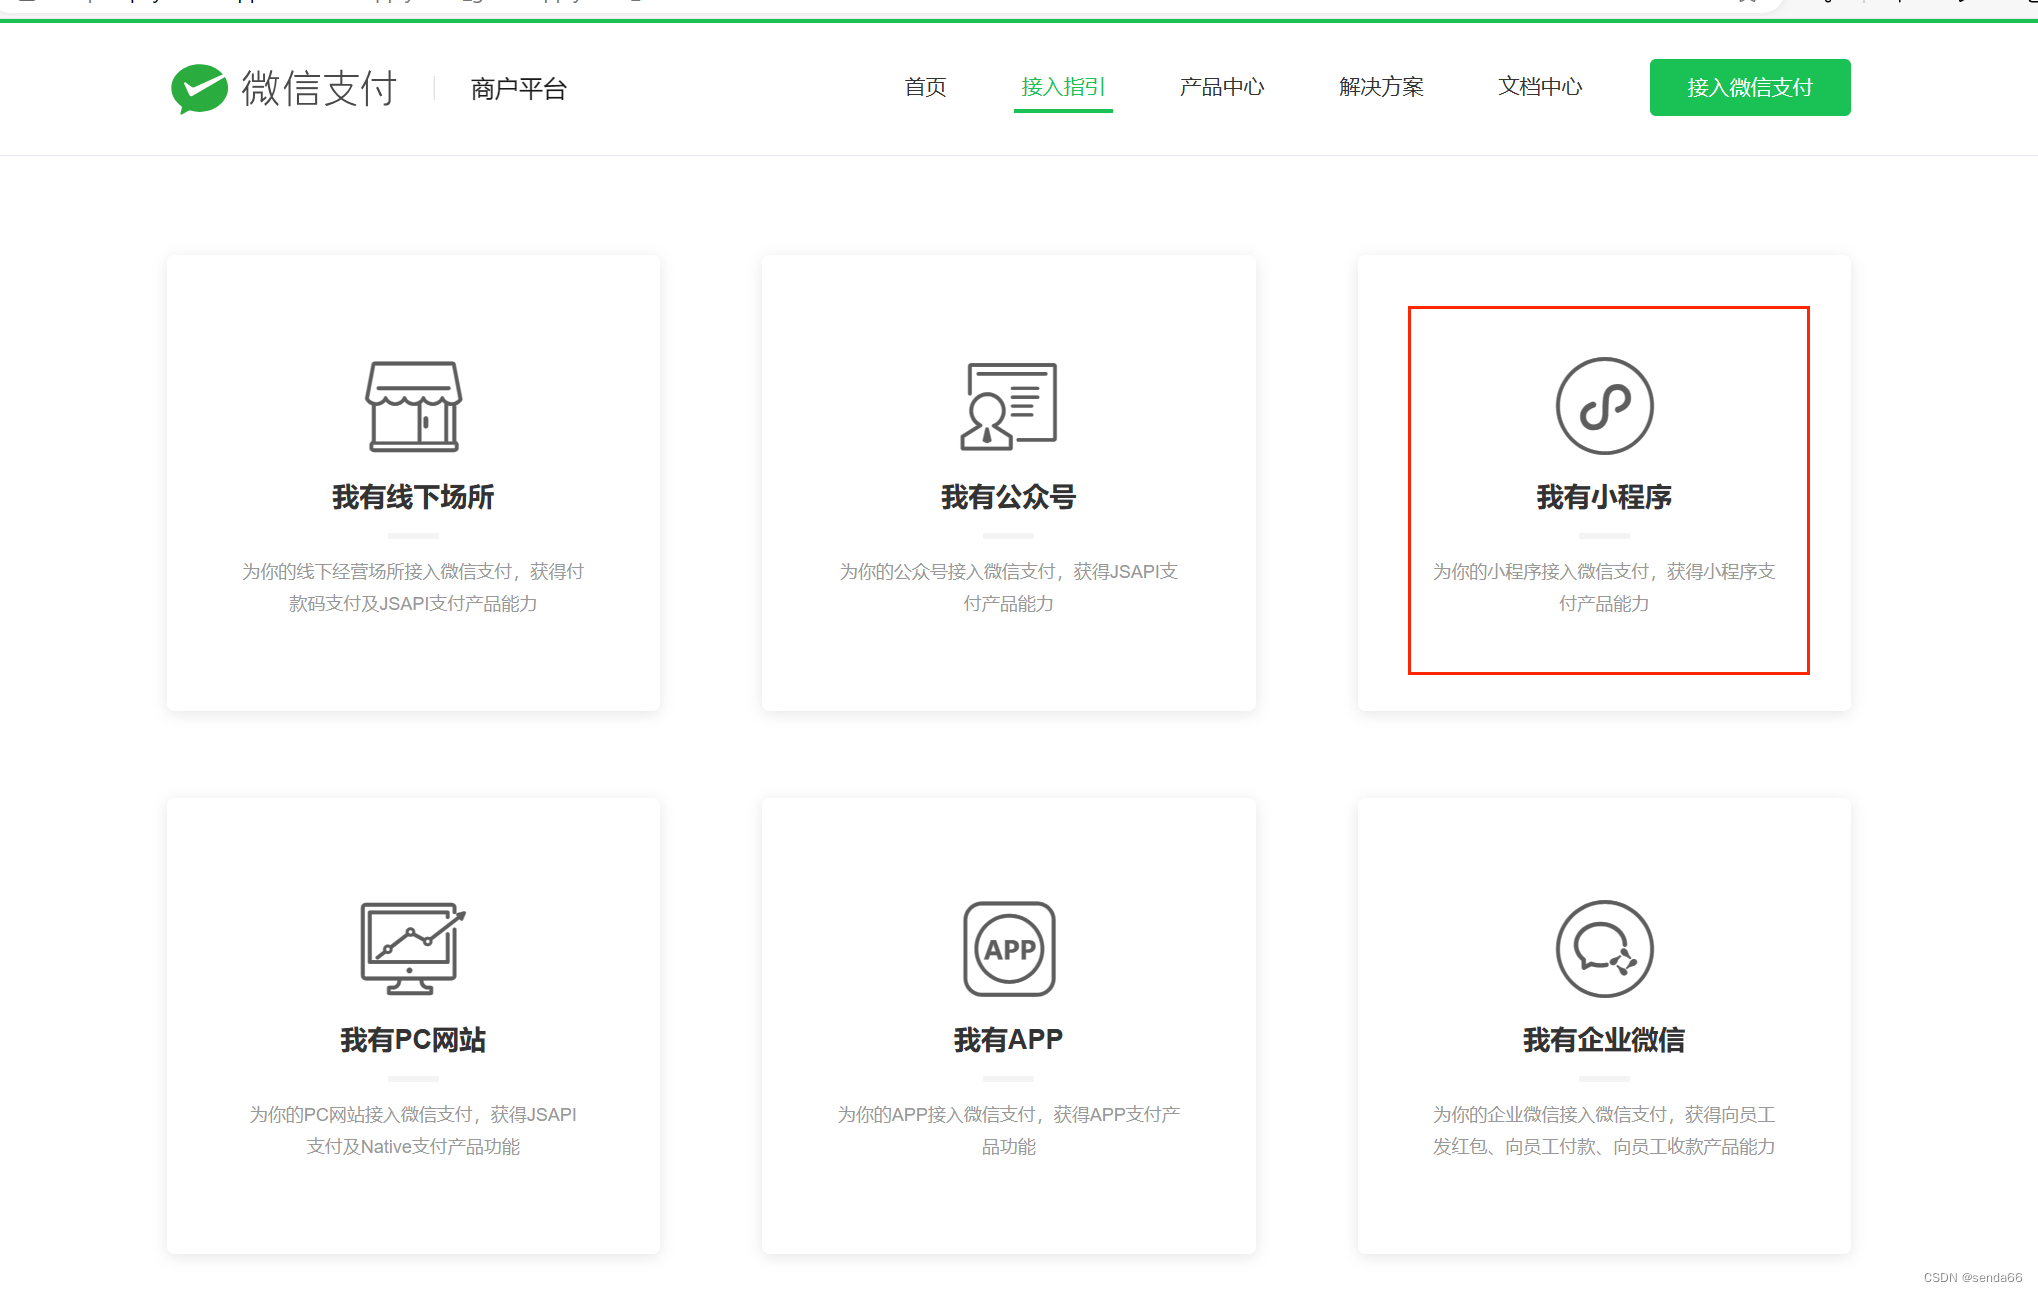Click the enterprise WeChat chat bubble icon
Screen dimensions: 2038x1292
point(1604,948)
